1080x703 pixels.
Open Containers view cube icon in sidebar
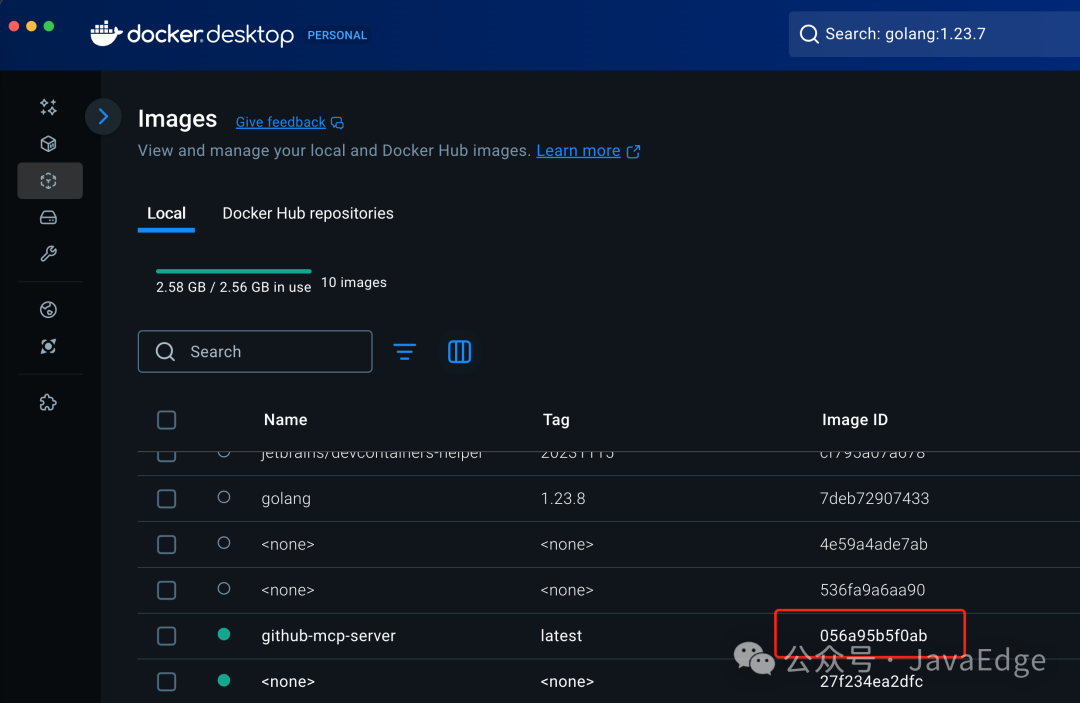coord(48,143)
